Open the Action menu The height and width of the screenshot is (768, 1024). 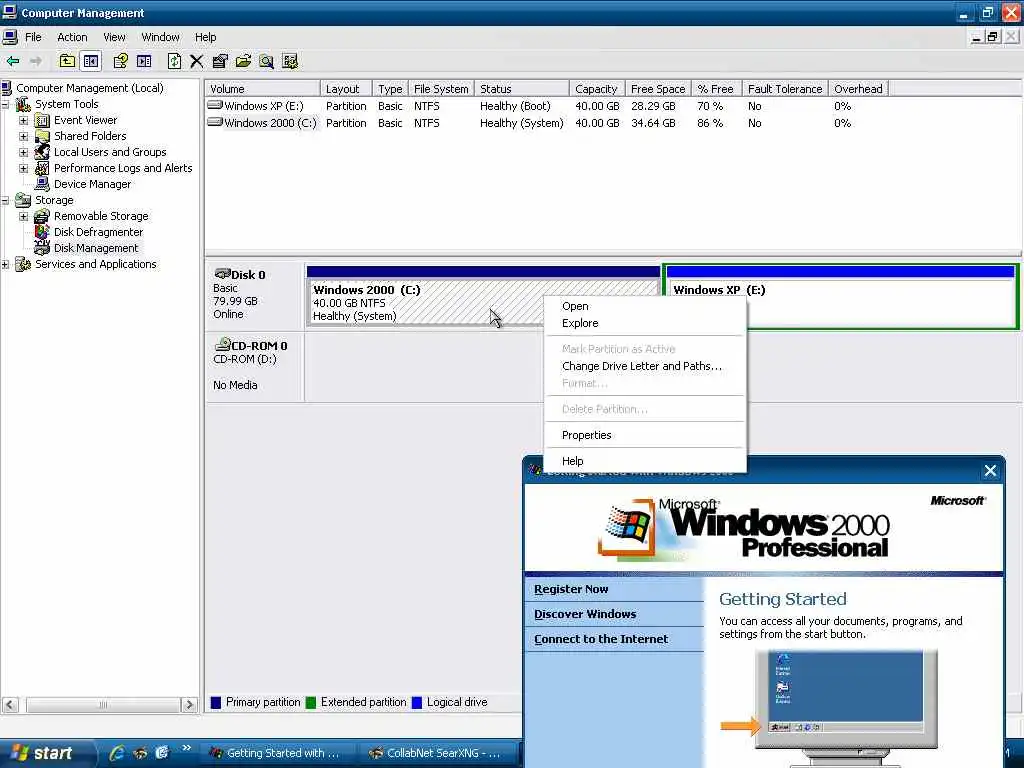point(72,37)
